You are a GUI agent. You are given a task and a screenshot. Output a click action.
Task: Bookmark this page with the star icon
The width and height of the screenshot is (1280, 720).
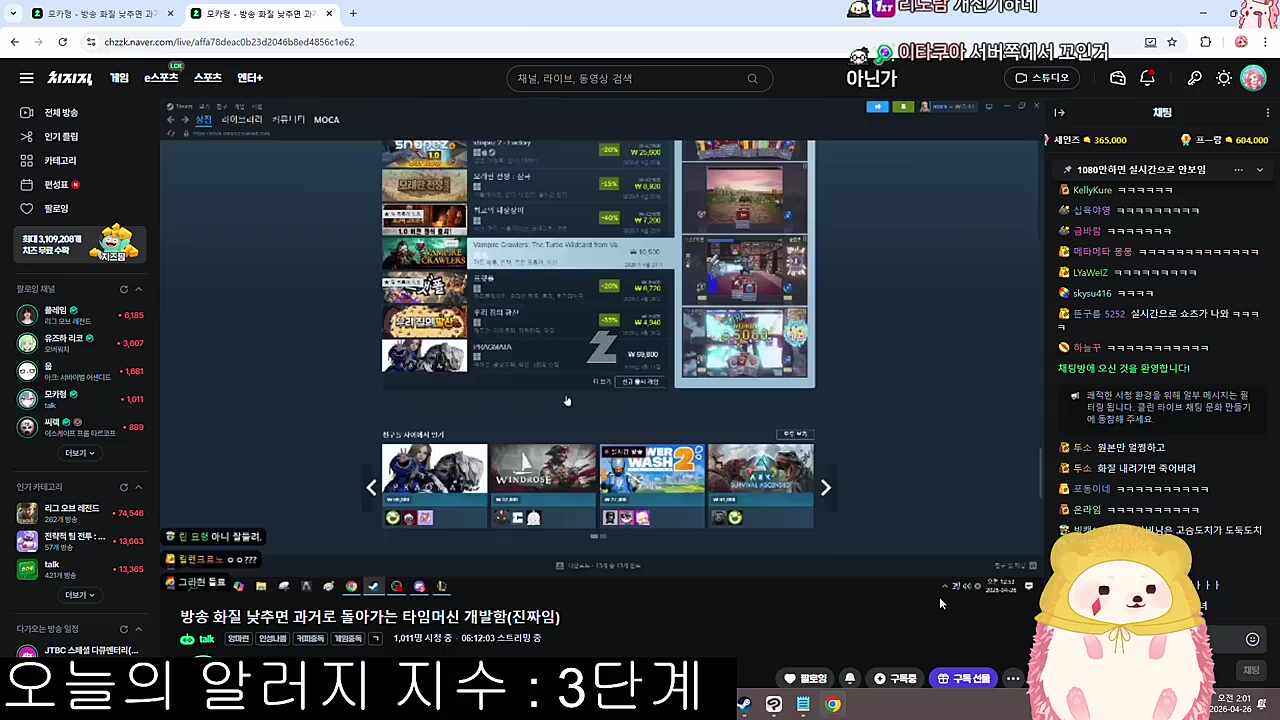(1172, 42)
